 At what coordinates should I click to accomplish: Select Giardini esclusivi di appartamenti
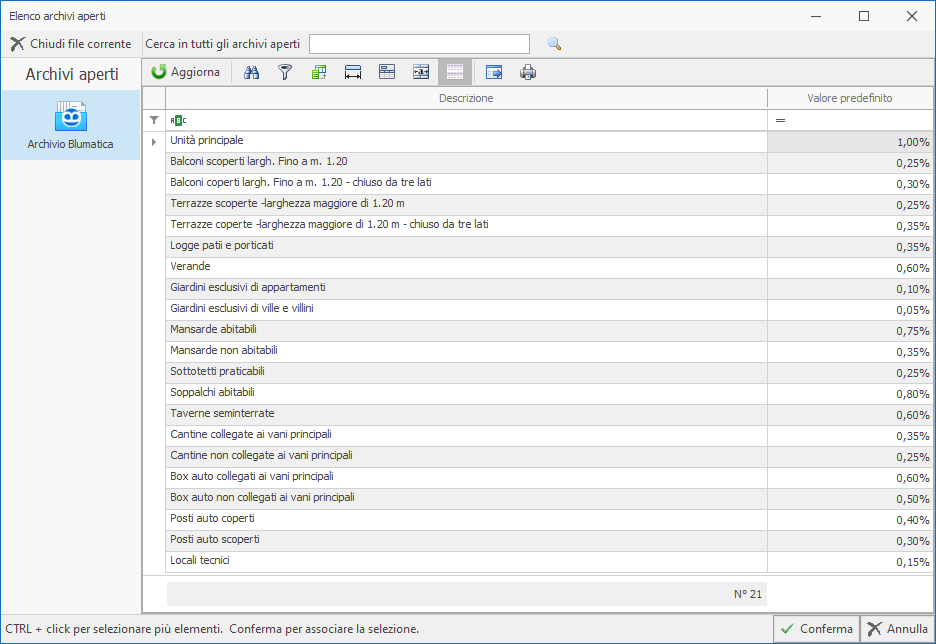point(466,289)
